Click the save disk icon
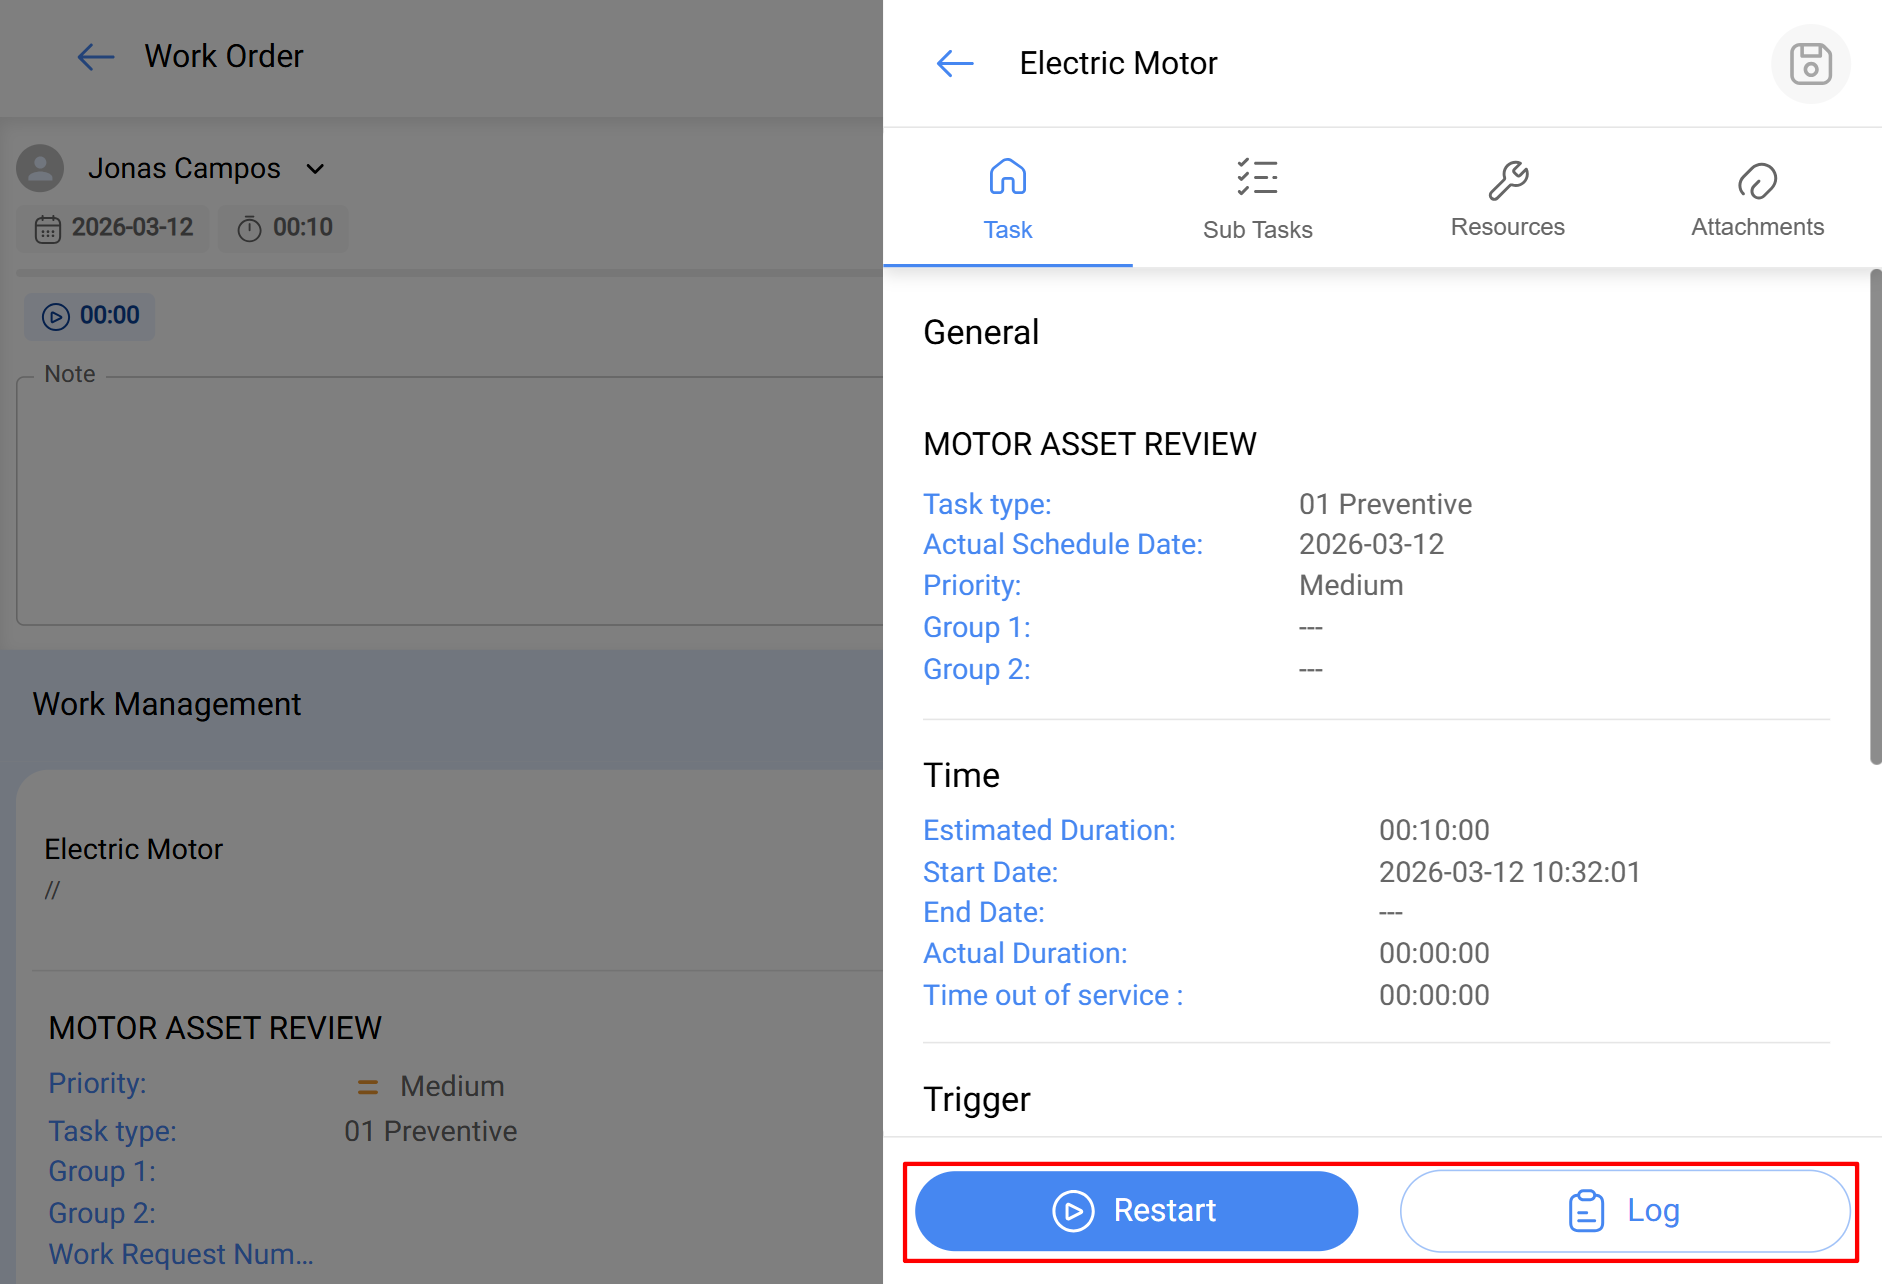 pos(1810,64)
